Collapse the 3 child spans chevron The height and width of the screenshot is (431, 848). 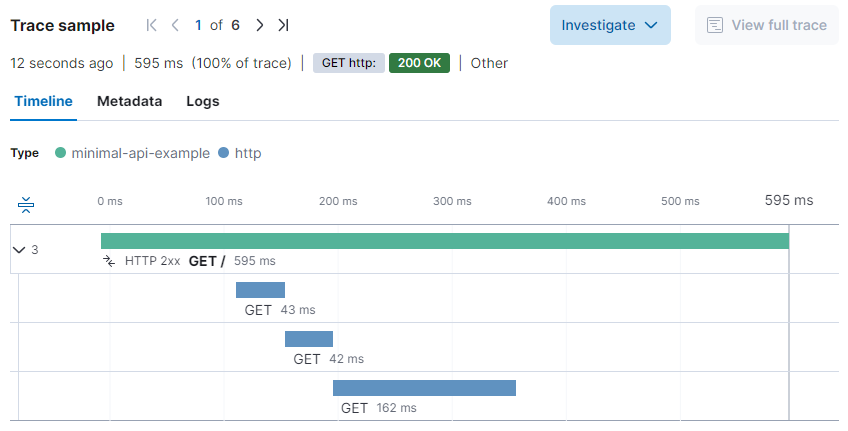point(19,249)
